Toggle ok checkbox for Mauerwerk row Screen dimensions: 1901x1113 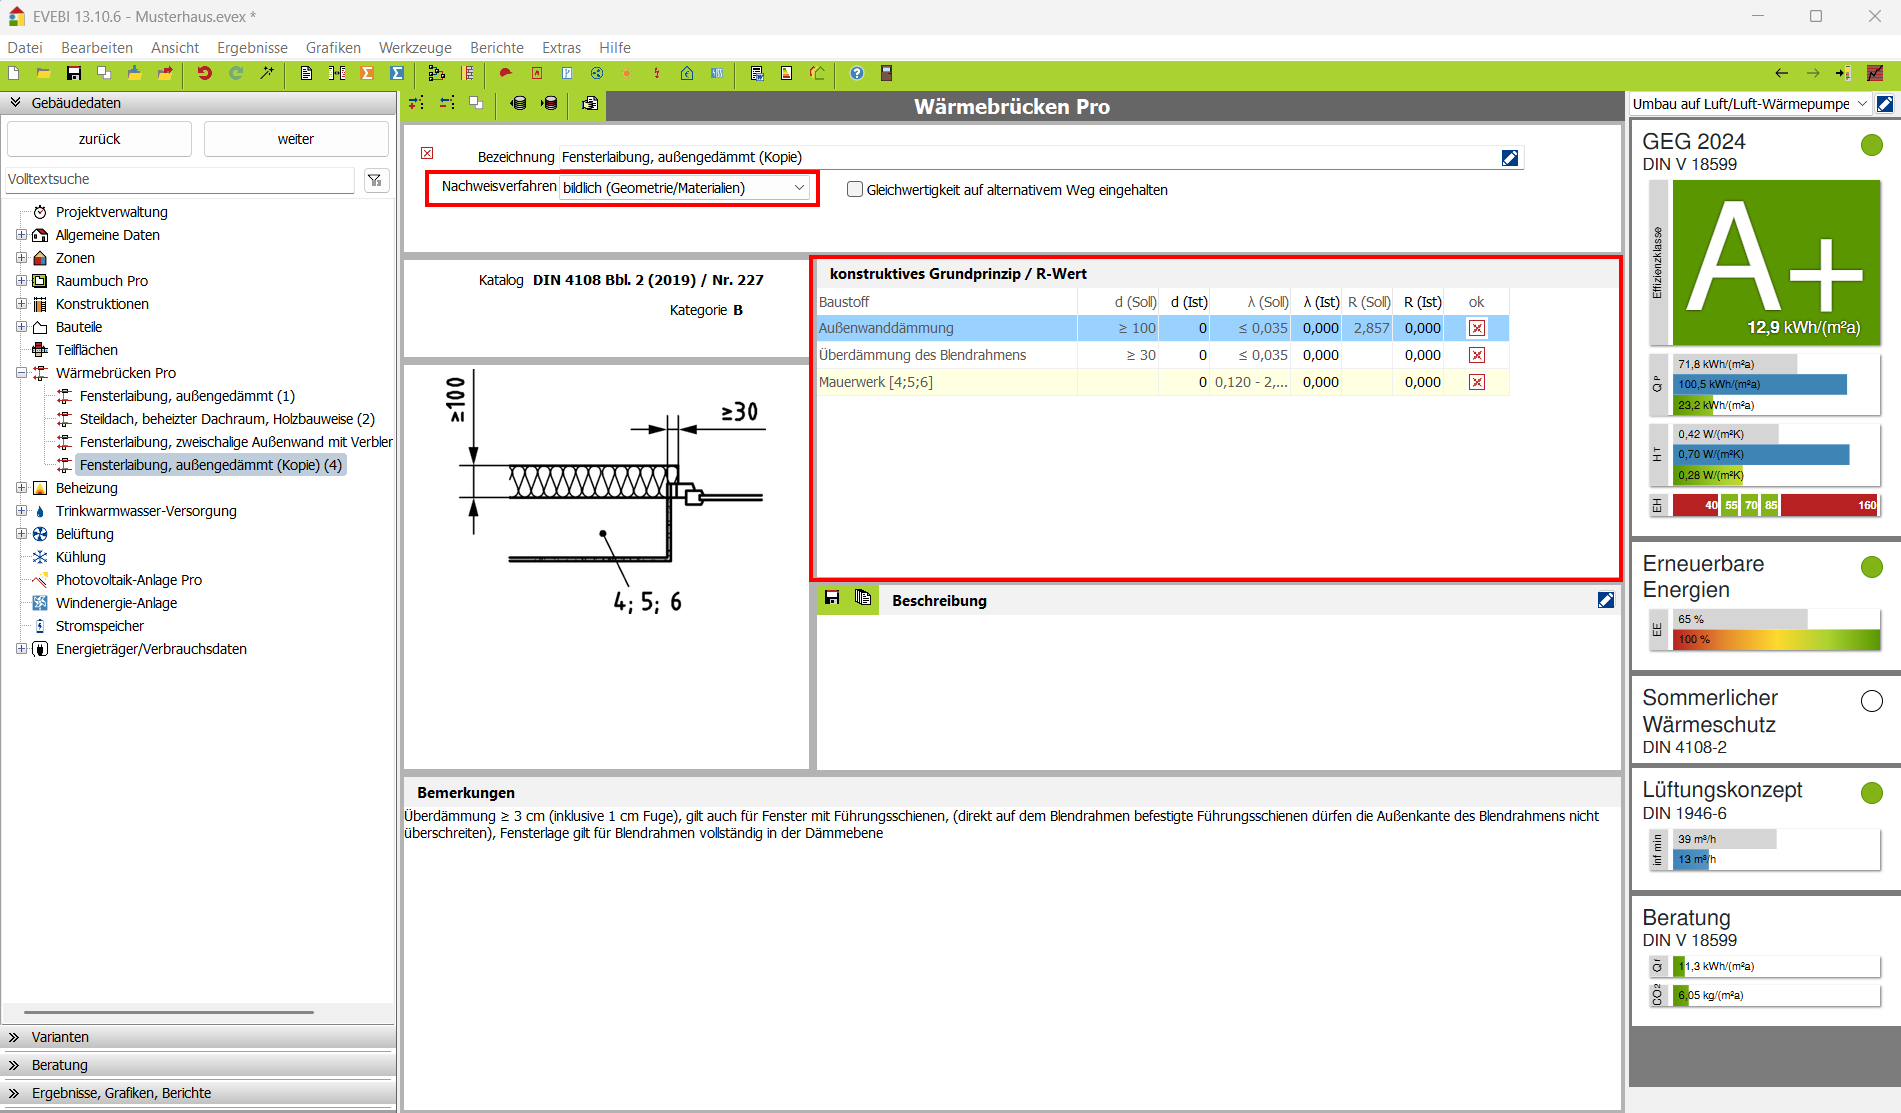coord(1477,382)
